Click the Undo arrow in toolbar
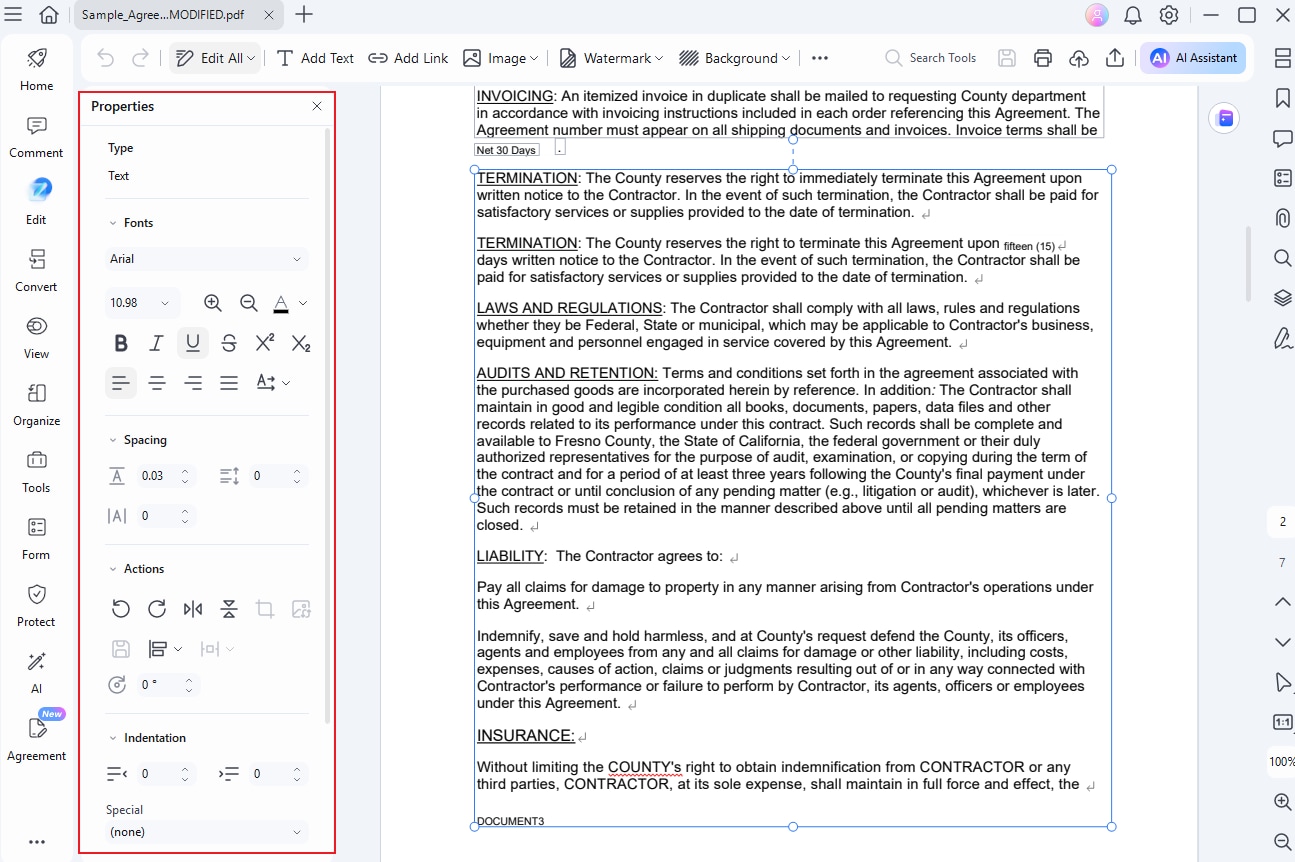This screenshot has height=862, width=1295. (105, 58)
